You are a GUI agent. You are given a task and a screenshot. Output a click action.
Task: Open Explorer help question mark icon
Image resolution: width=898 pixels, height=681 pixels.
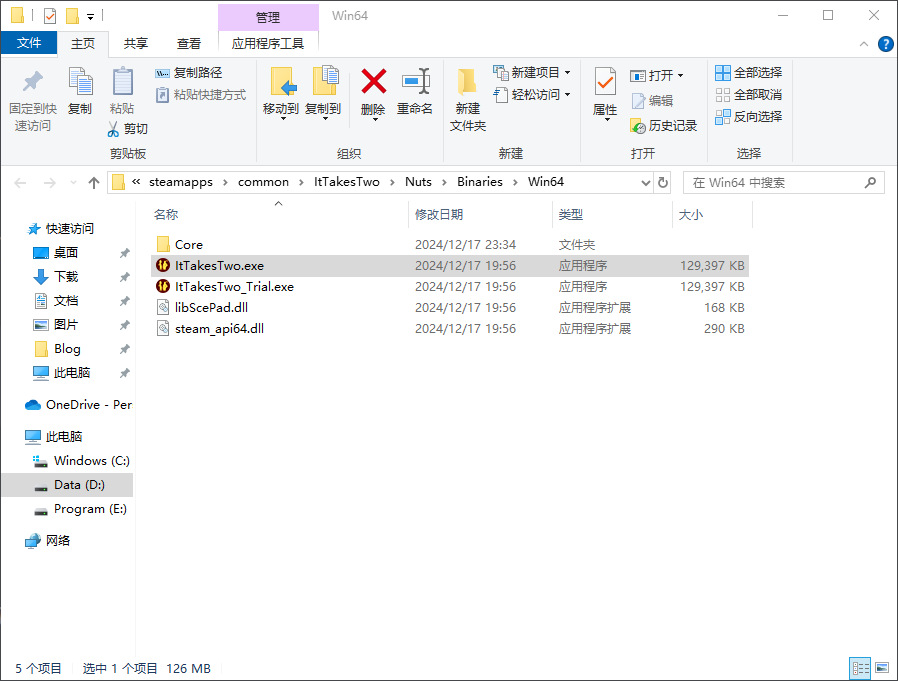pos(885,44)
